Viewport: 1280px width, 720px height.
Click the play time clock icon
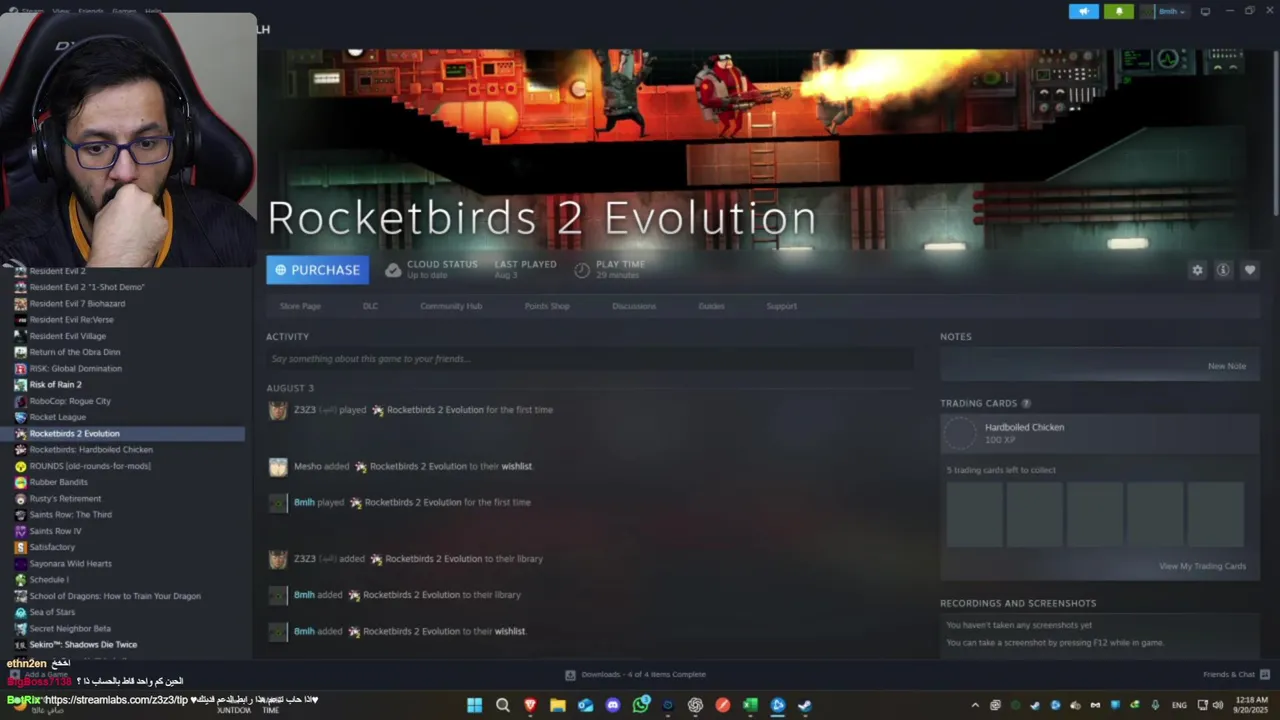(x=582, y=270)
